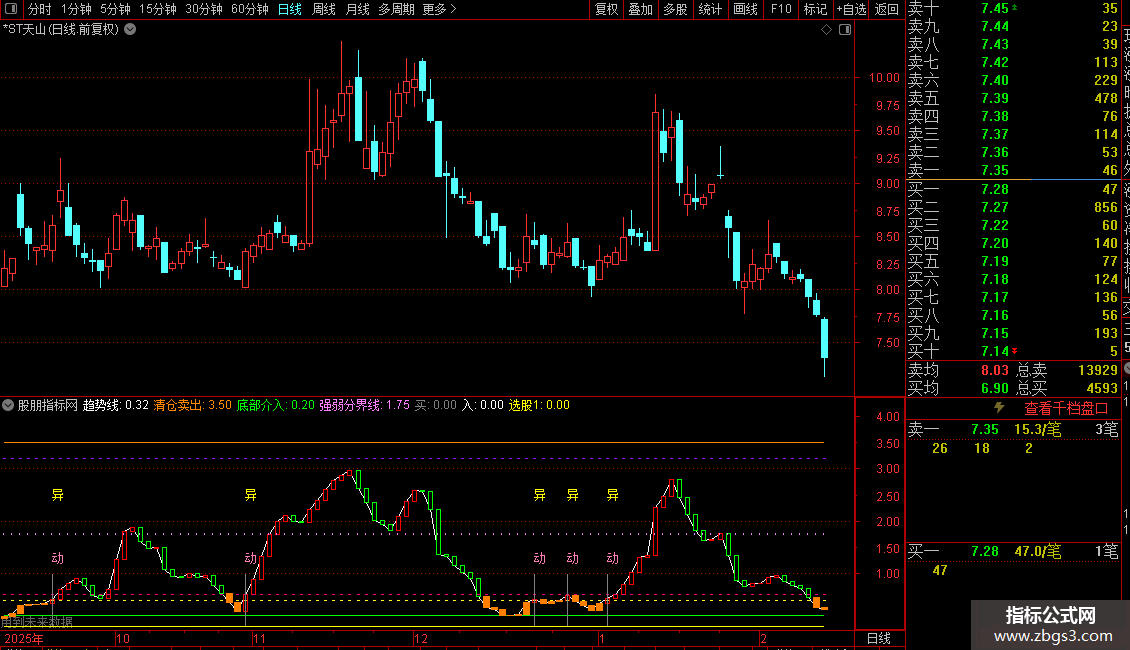1130x650 pixels.
Task: Open the 统计 statistics tool
Action: [710, 9]
